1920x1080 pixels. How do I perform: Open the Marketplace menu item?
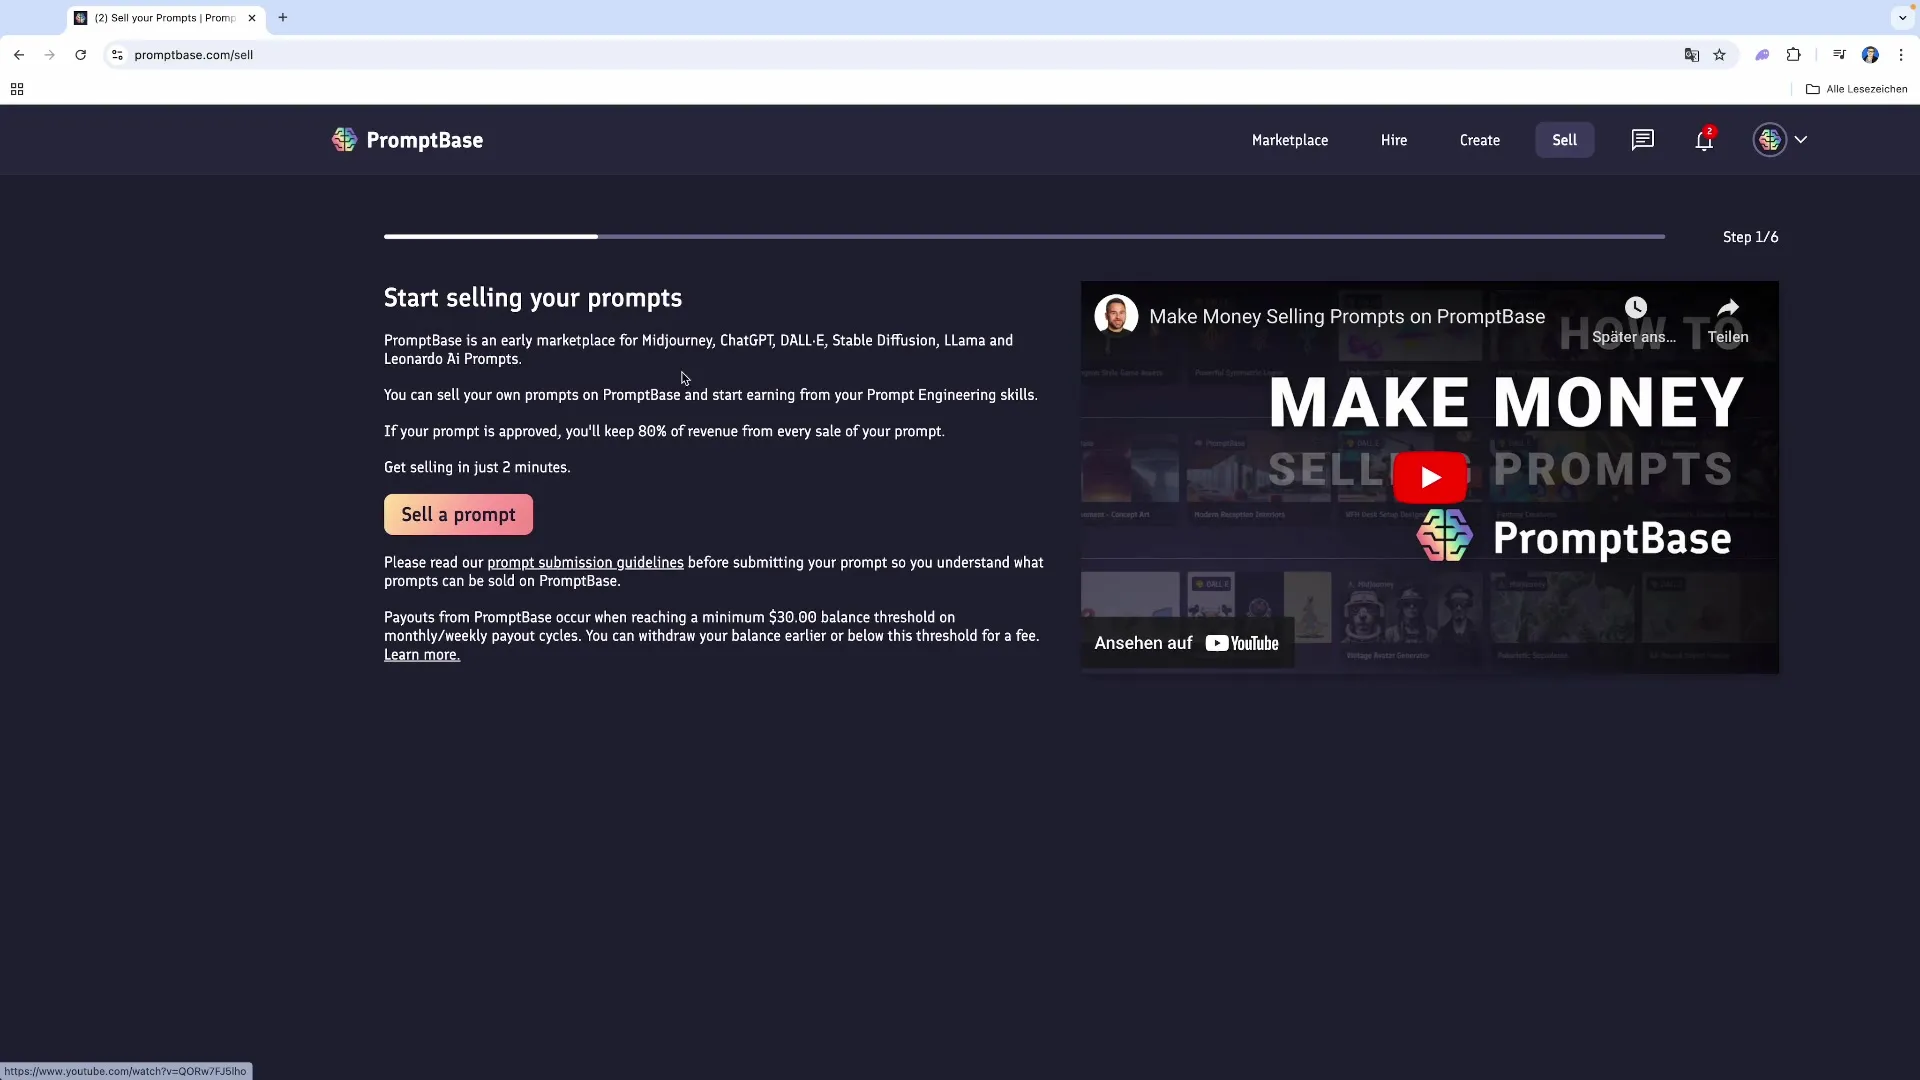pos(1289,140)
